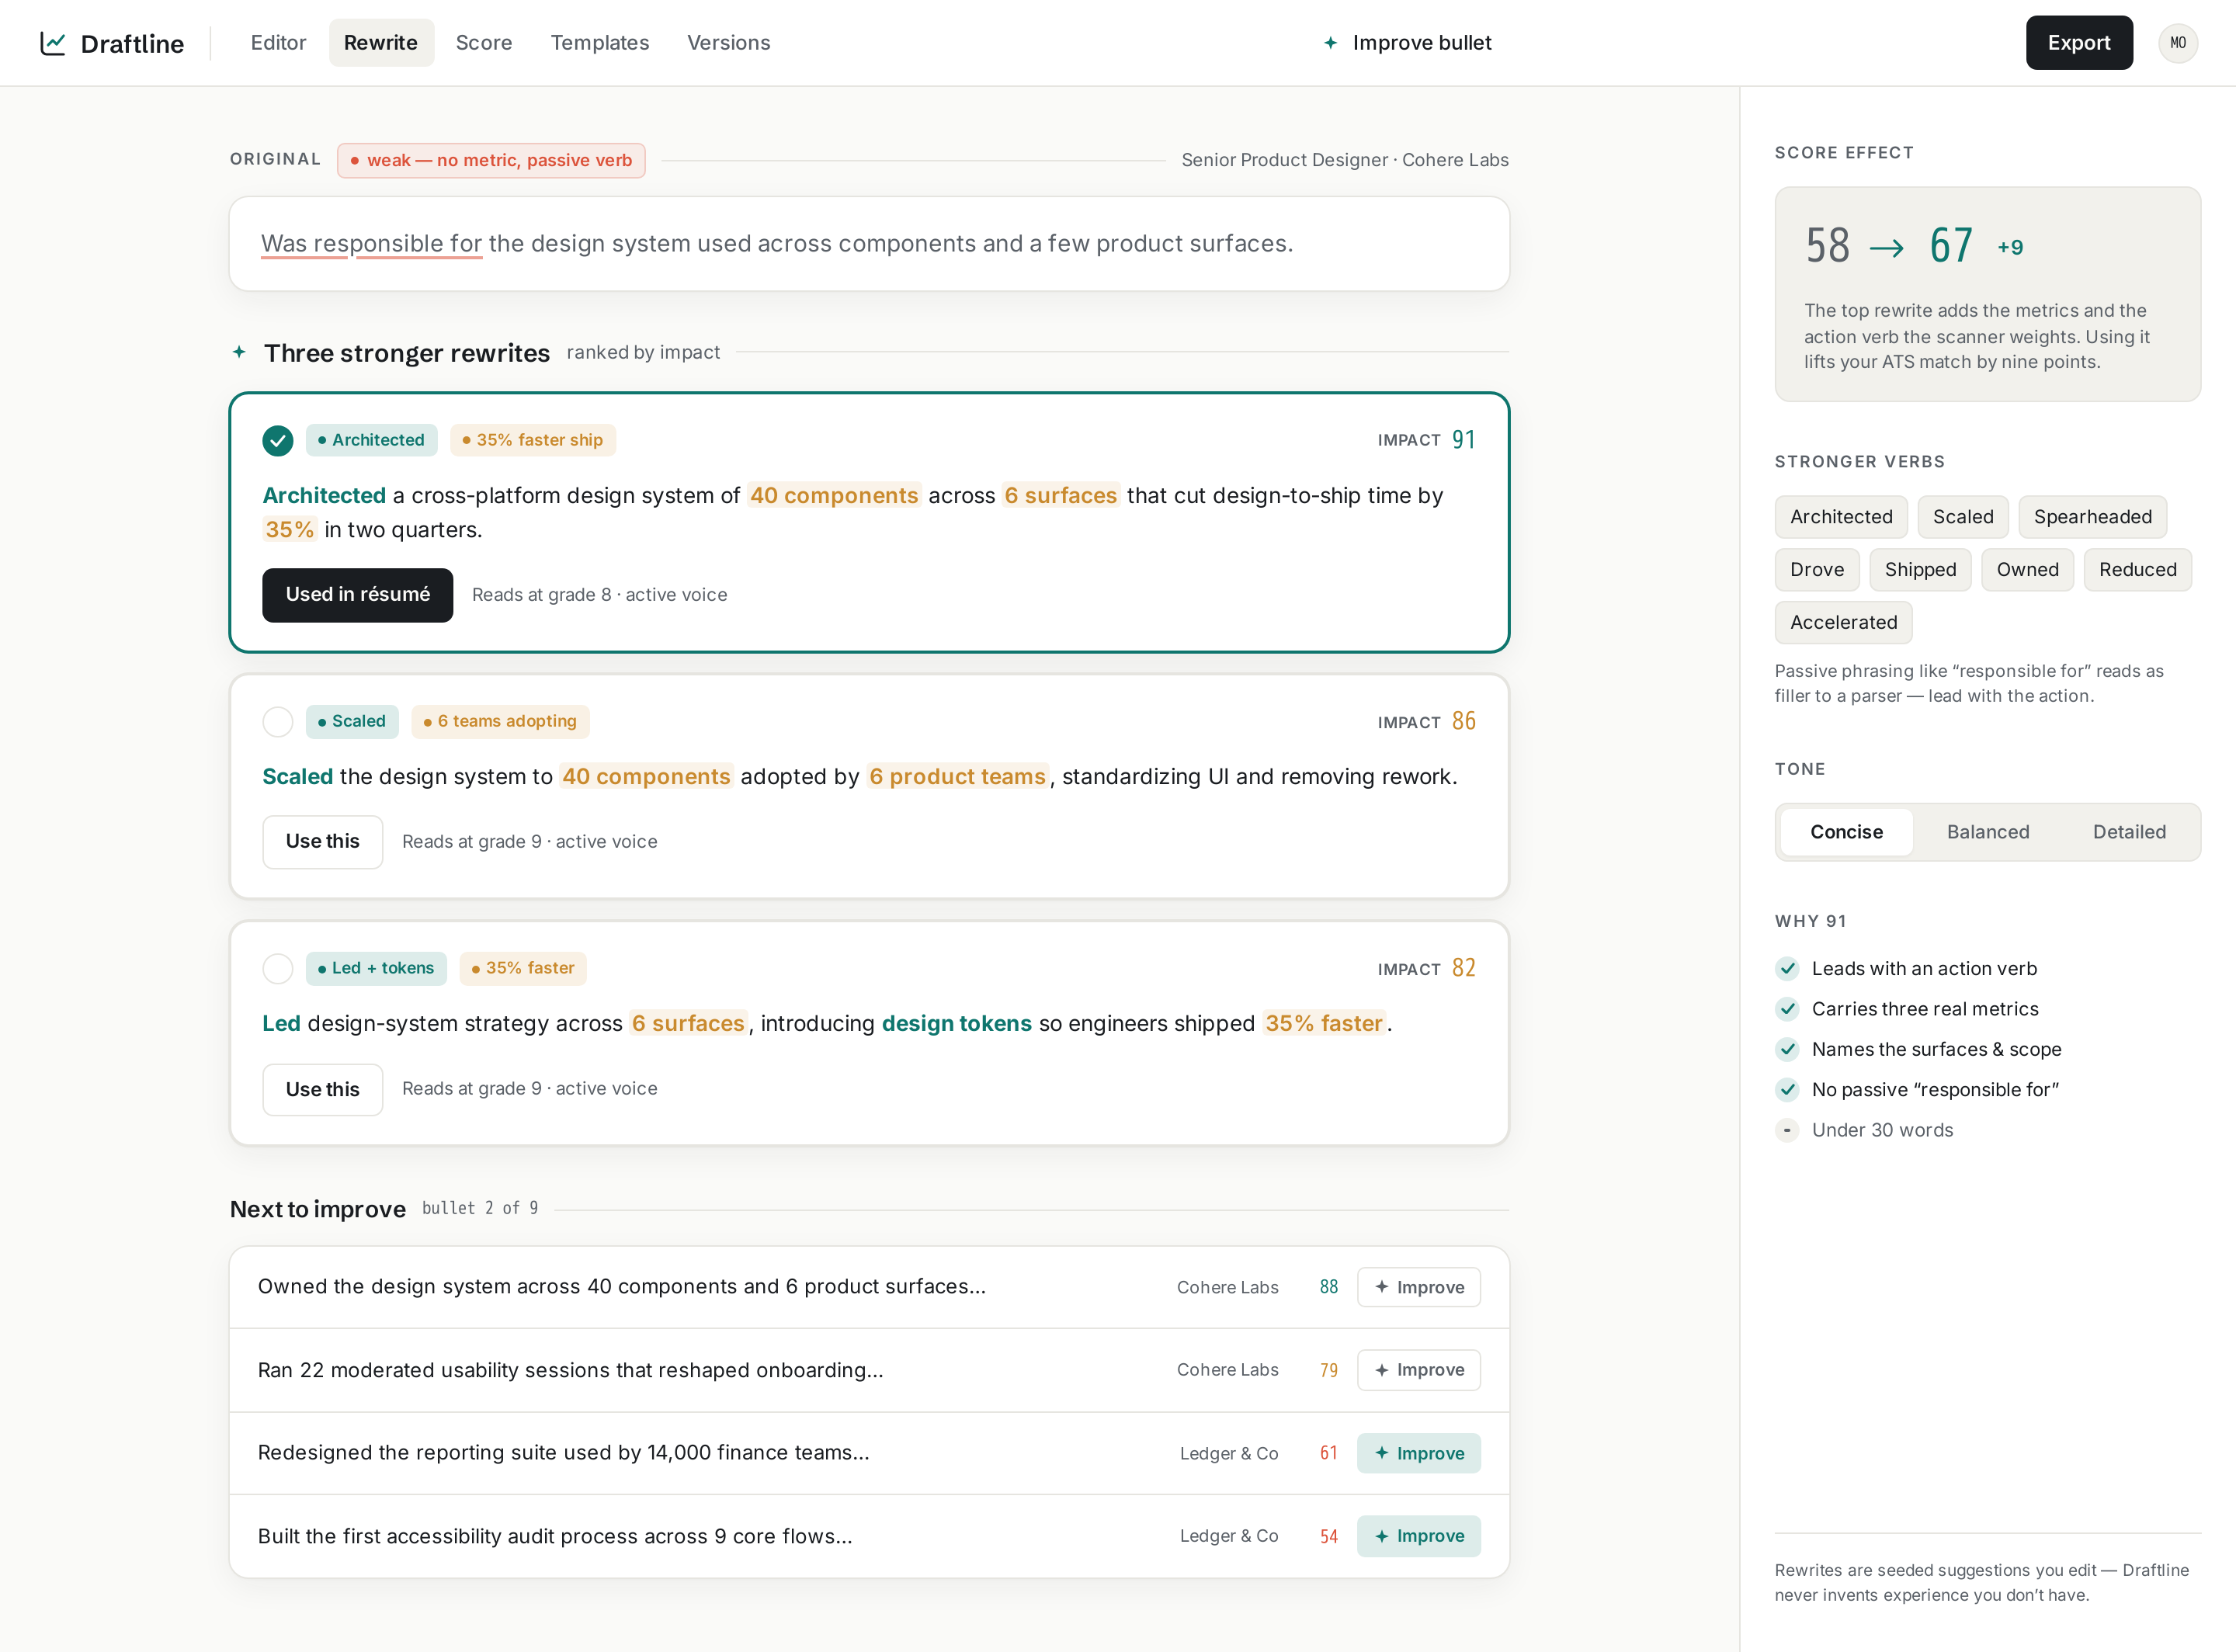Click the highlighted 6 product teams text
Image resolution: width=2236 pixels, height=1652 pixels.
957,777
